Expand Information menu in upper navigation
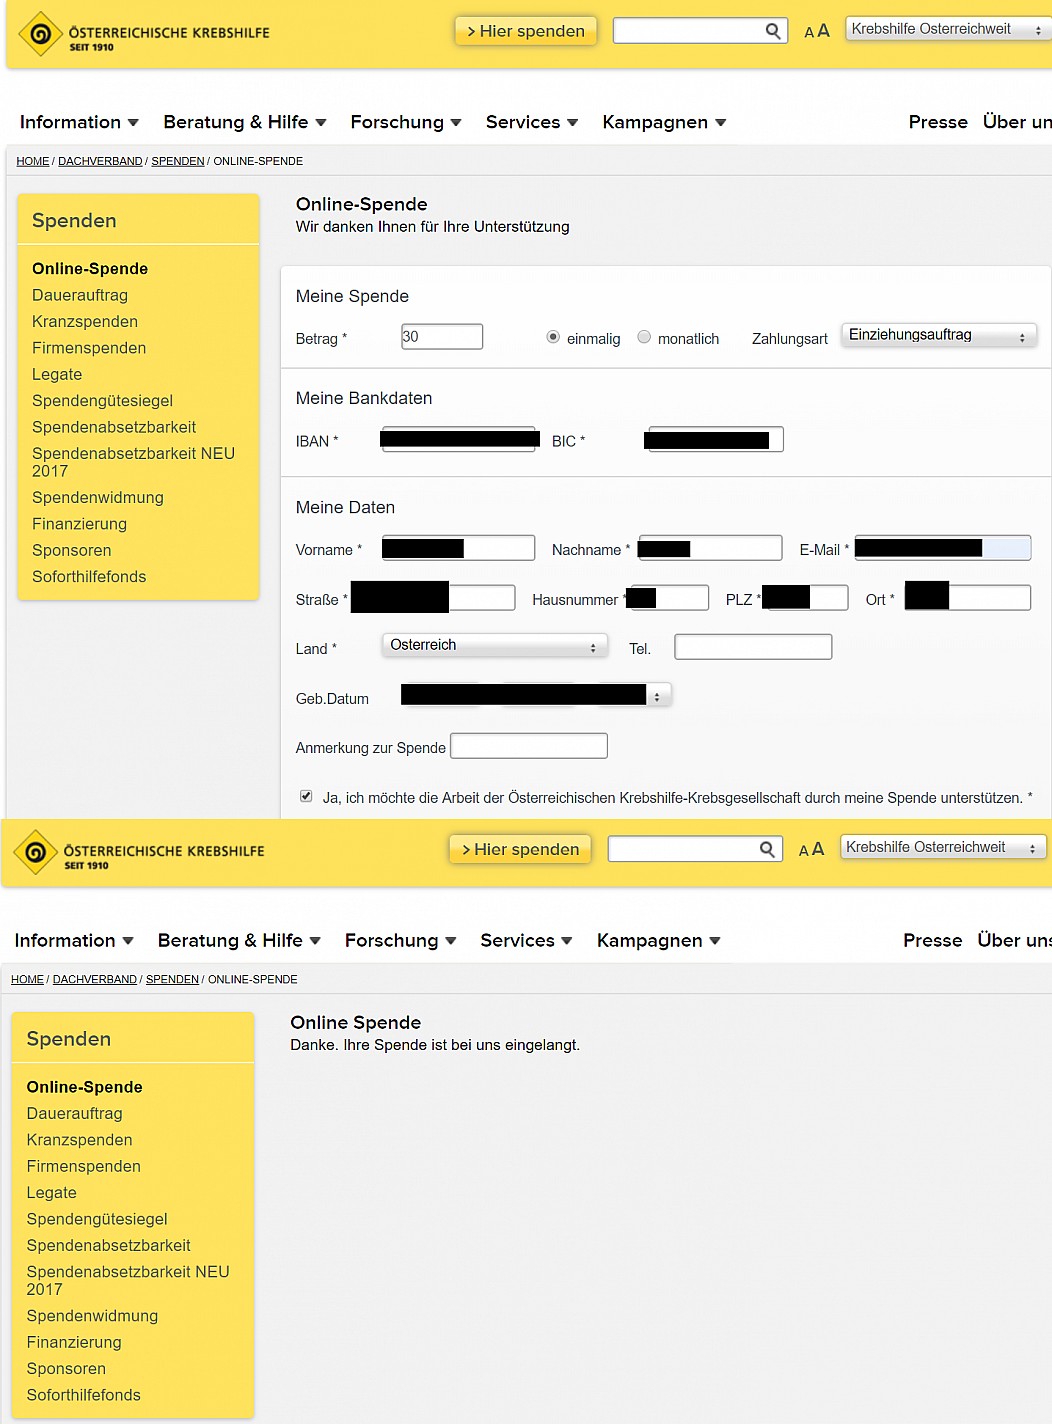The height and width of the screenshot is (1424, 1052). pos(79,122)
